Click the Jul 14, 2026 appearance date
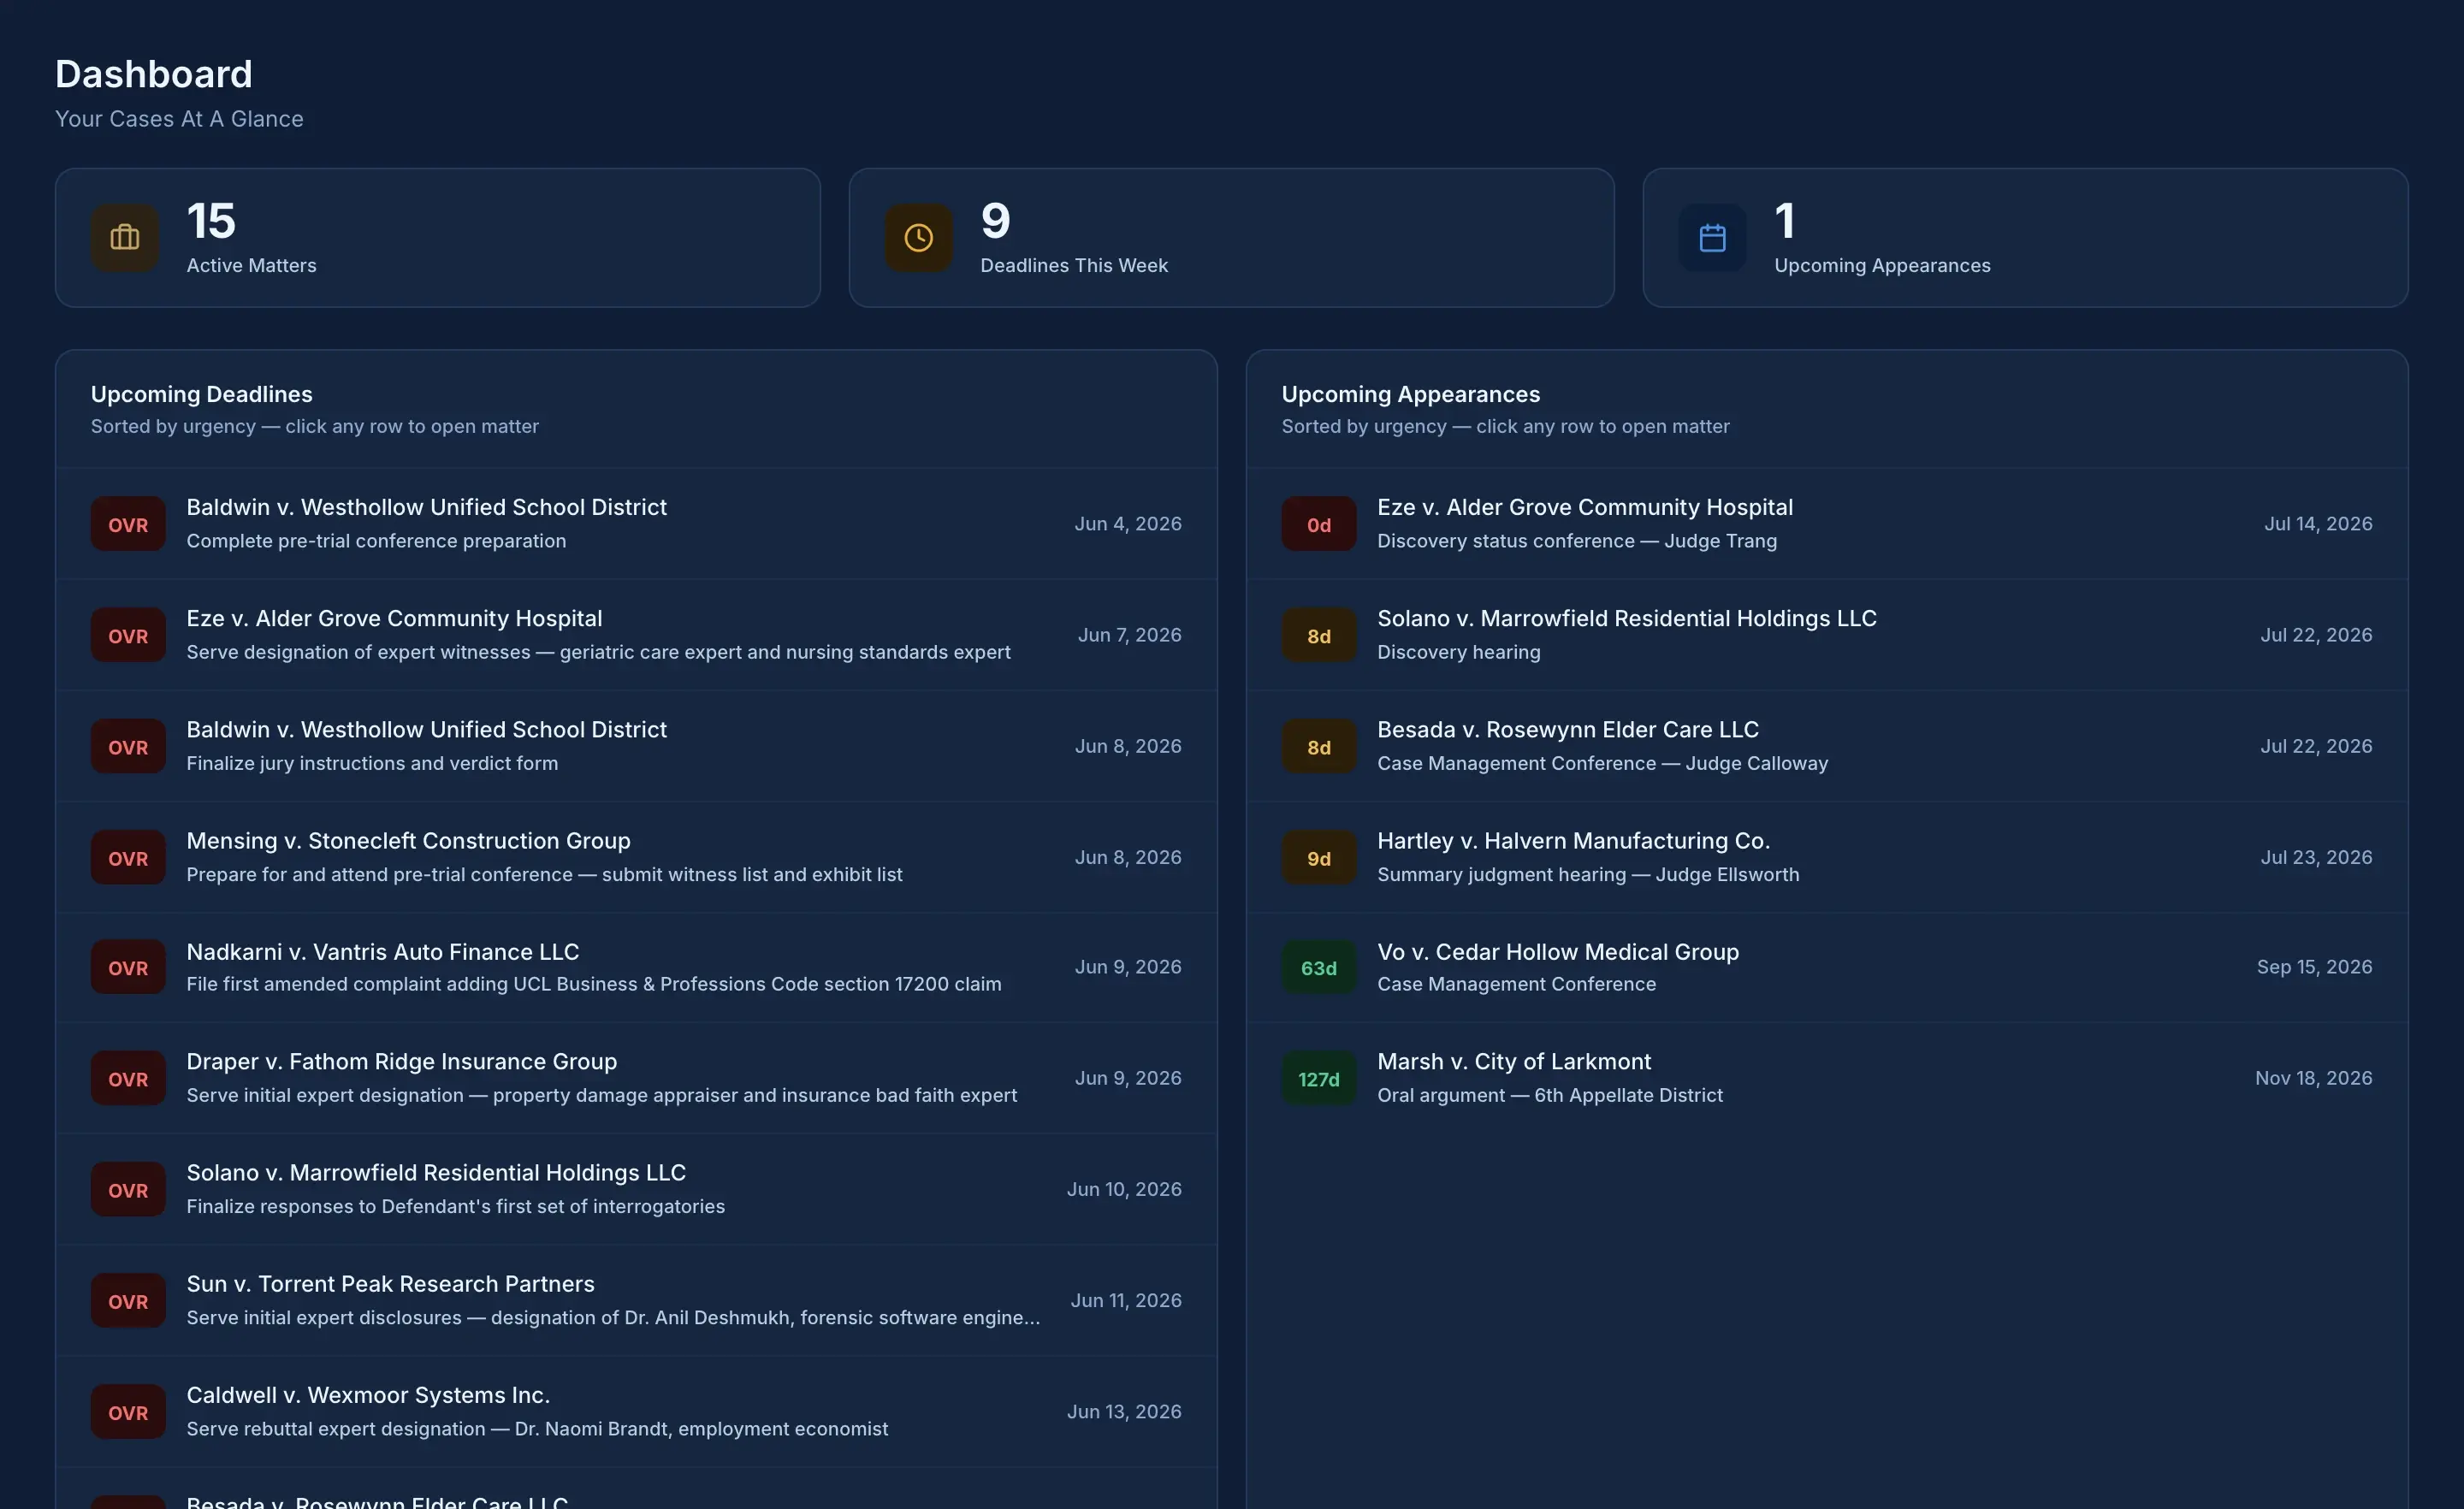 [2318, 524]
